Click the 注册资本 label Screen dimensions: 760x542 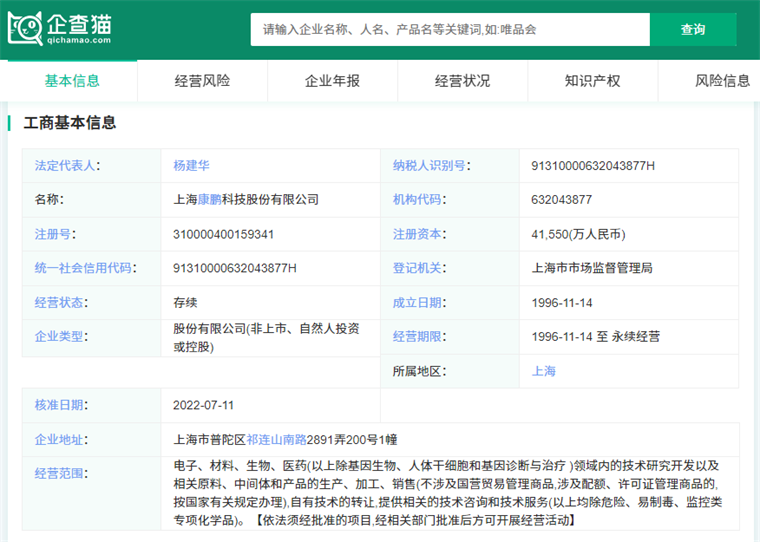point(419,234)
